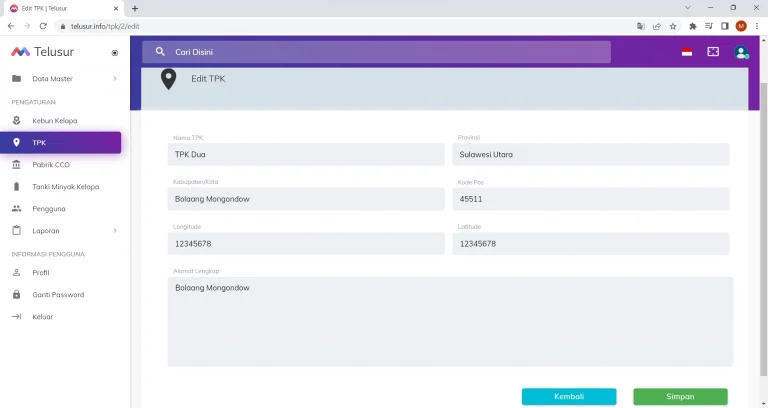
Task: Open the tab search dropdown arrow
Action: (688, 8)
